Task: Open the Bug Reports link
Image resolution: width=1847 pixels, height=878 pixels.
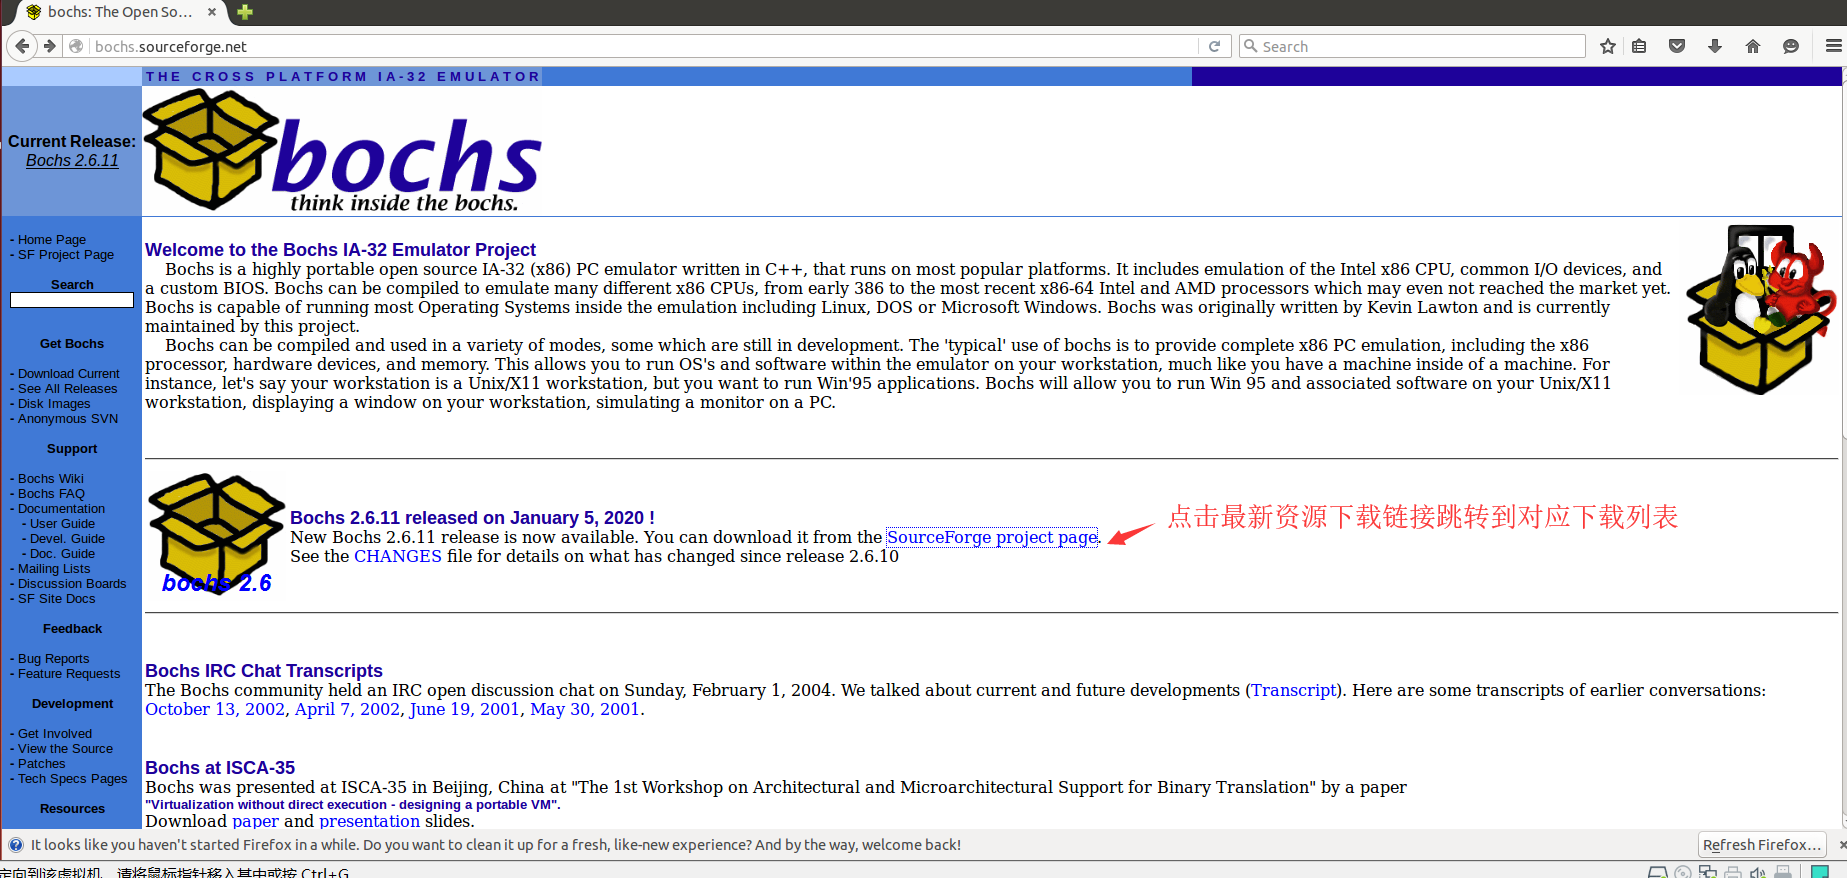Action: [x=53, y=659]
